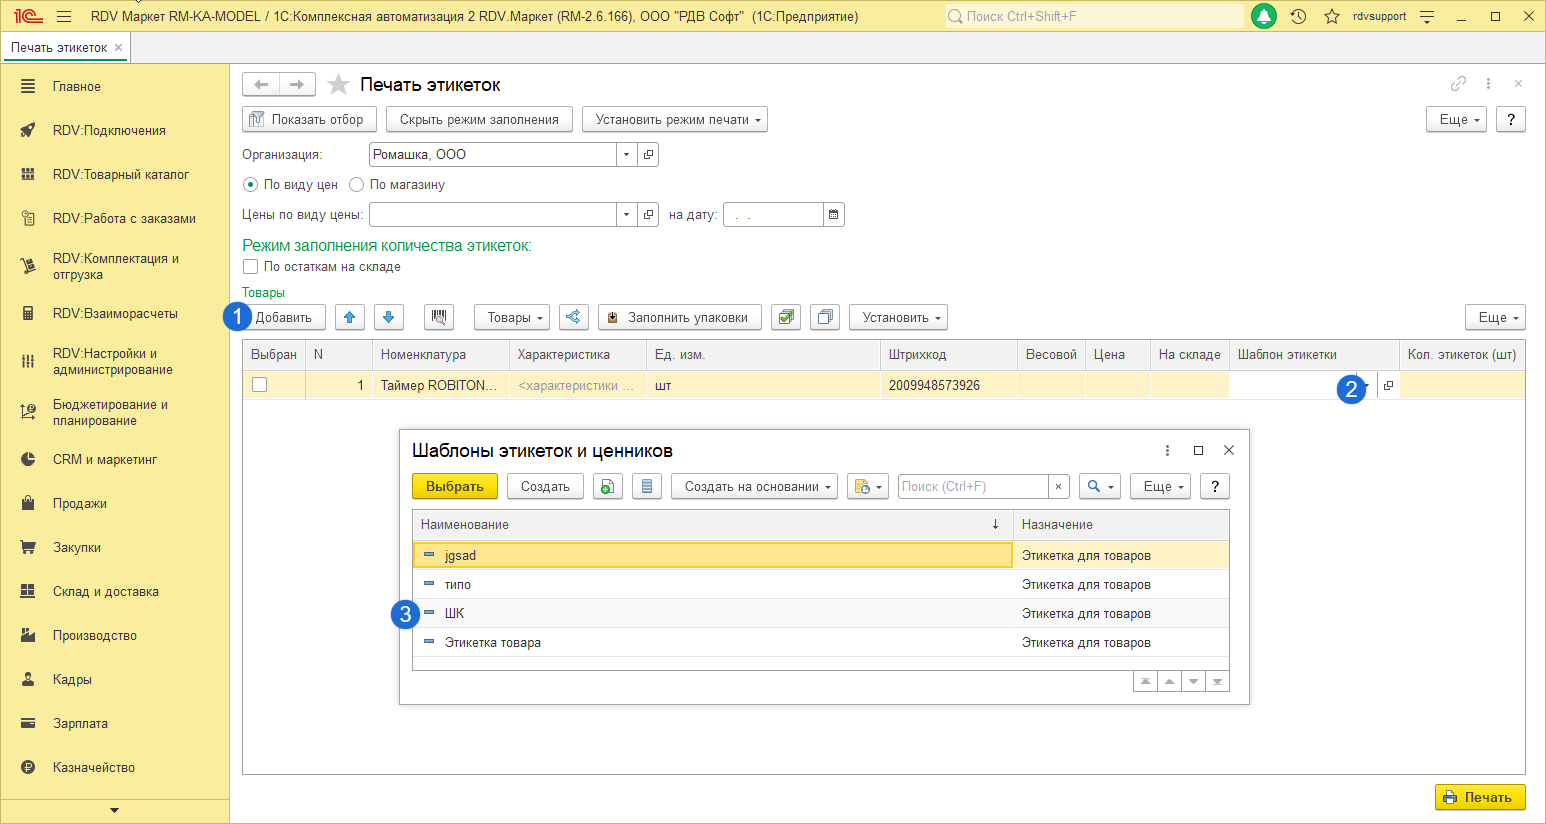Click the barcode scanner icon in toolbar
1546x824 pixels.
point(438,317)
